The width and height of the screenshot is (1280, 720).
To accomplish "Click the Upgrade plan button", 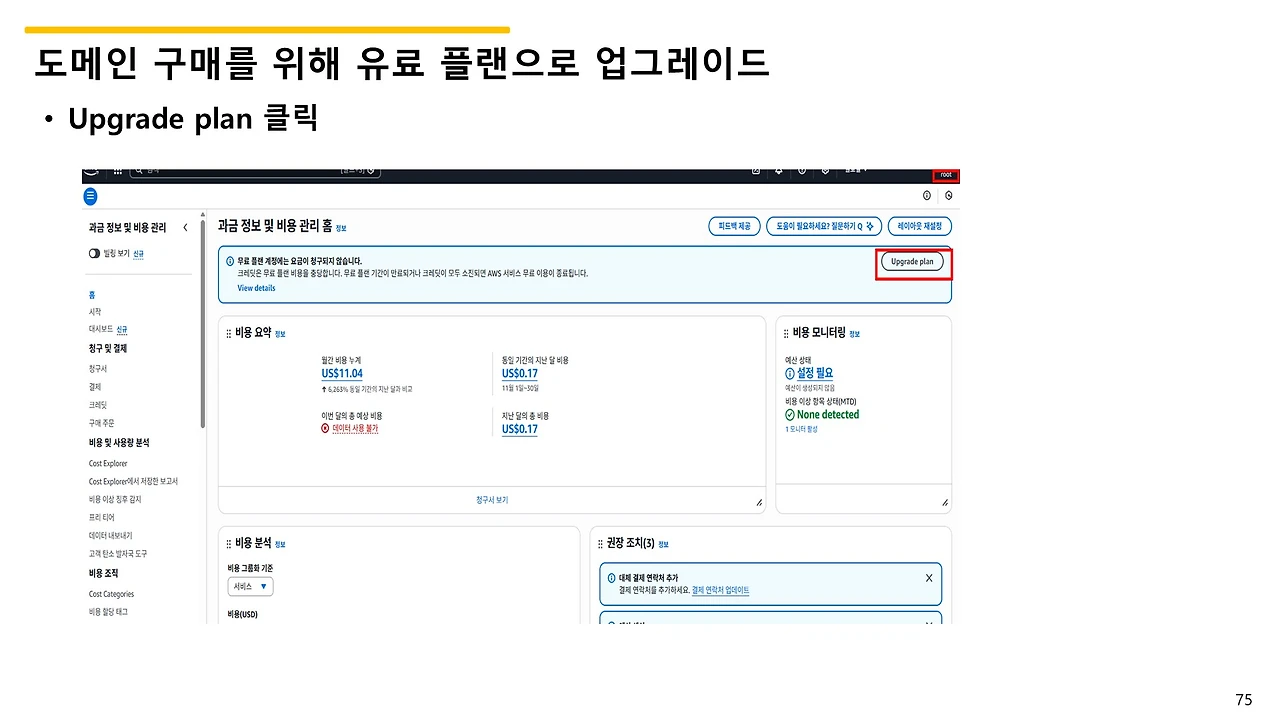I will point(911,261).
